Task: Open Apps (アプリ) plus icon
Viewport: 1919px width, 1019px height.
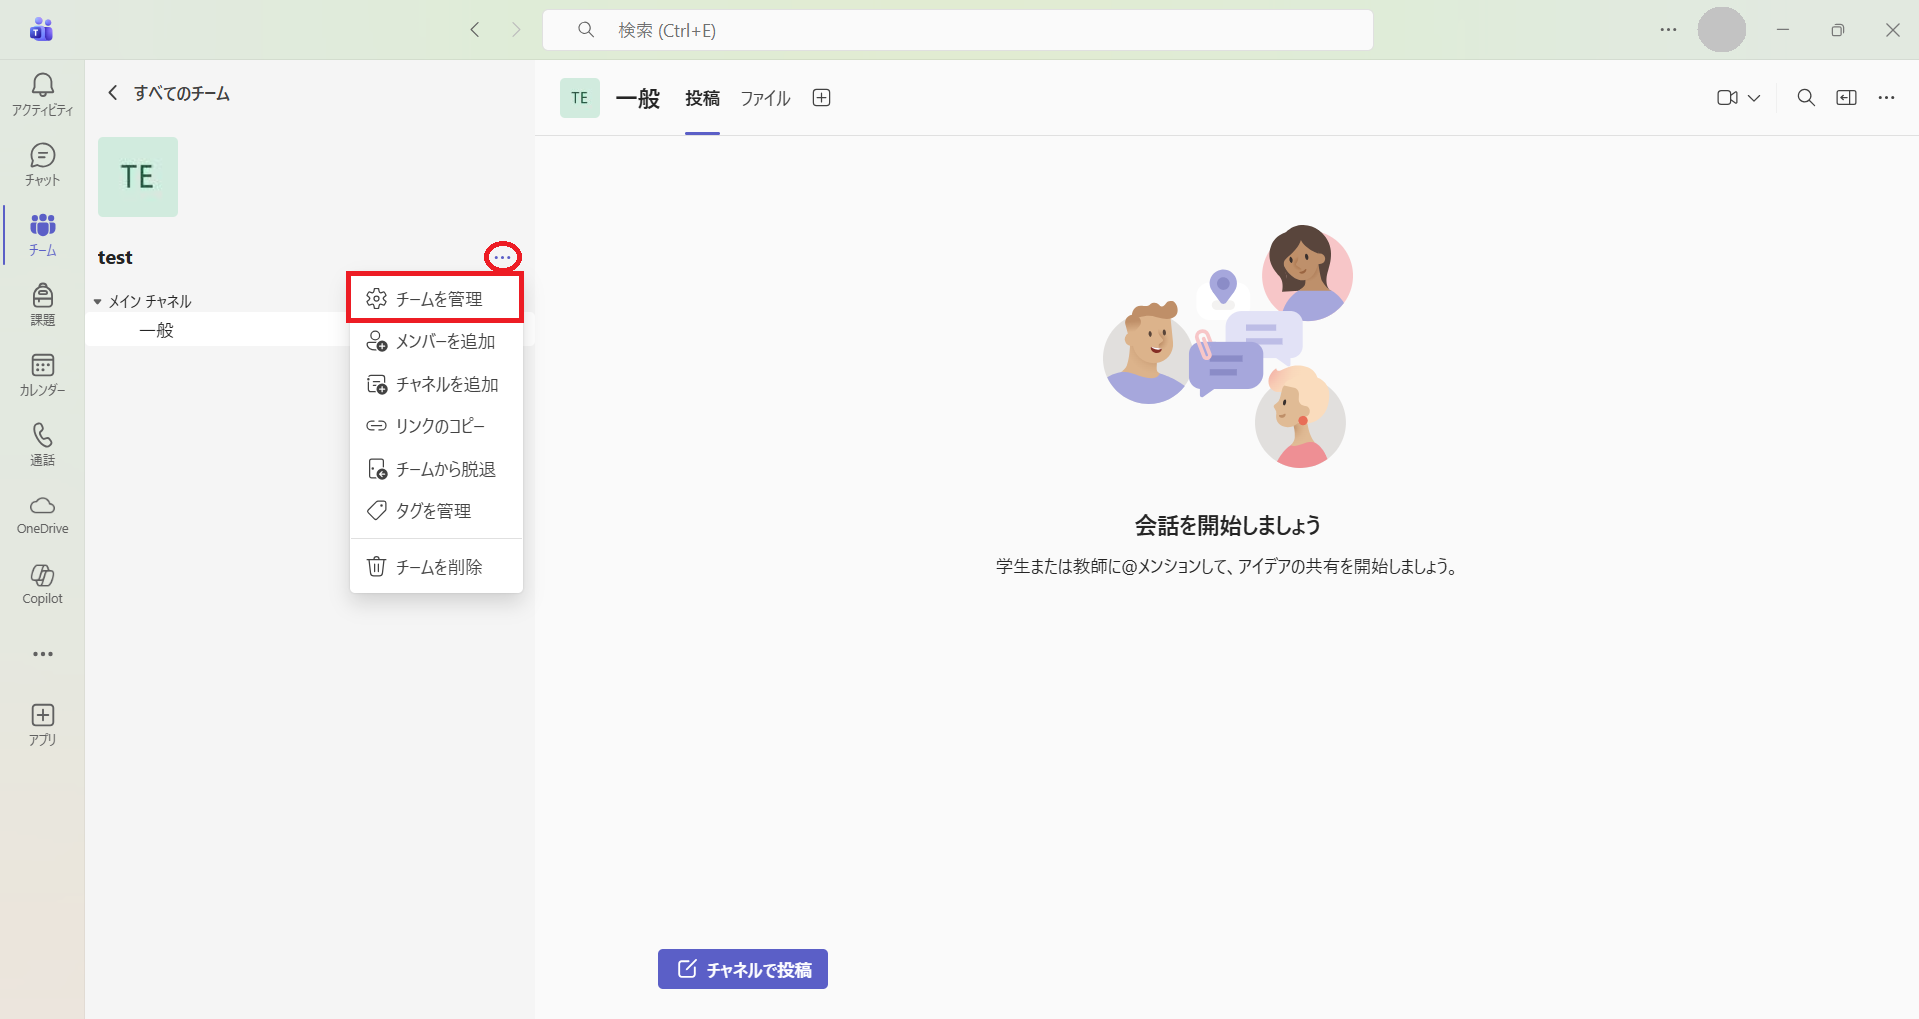Action: coord(42,724)
